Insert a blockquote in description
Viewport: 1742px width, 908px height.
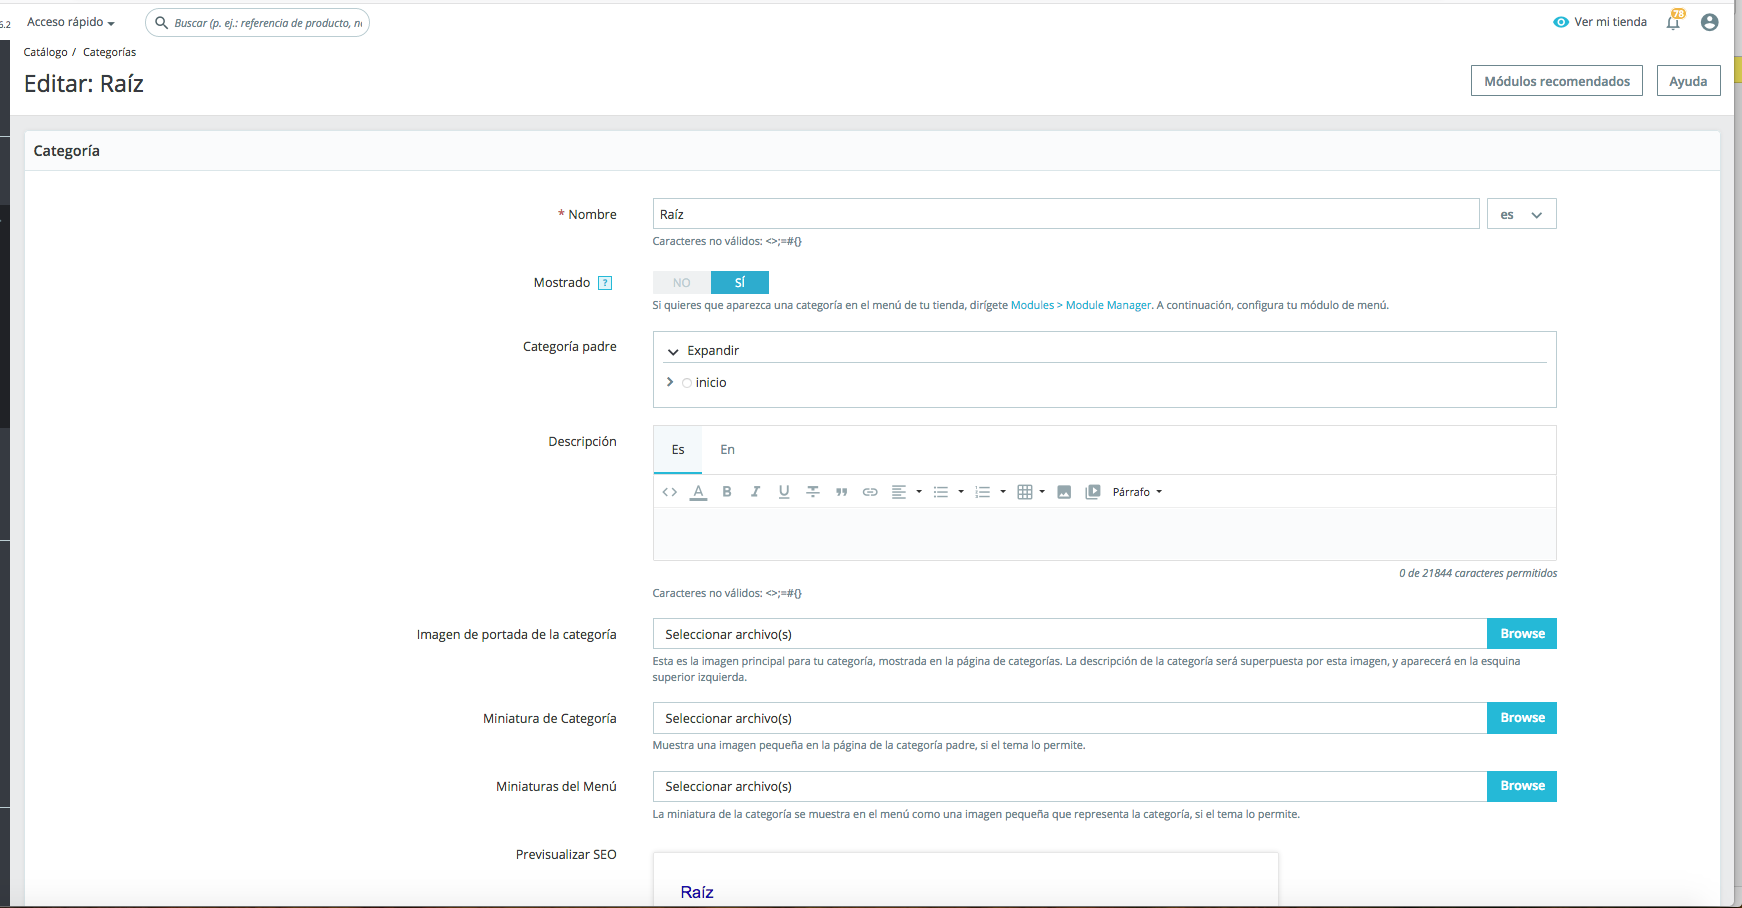tap(842, 492)
